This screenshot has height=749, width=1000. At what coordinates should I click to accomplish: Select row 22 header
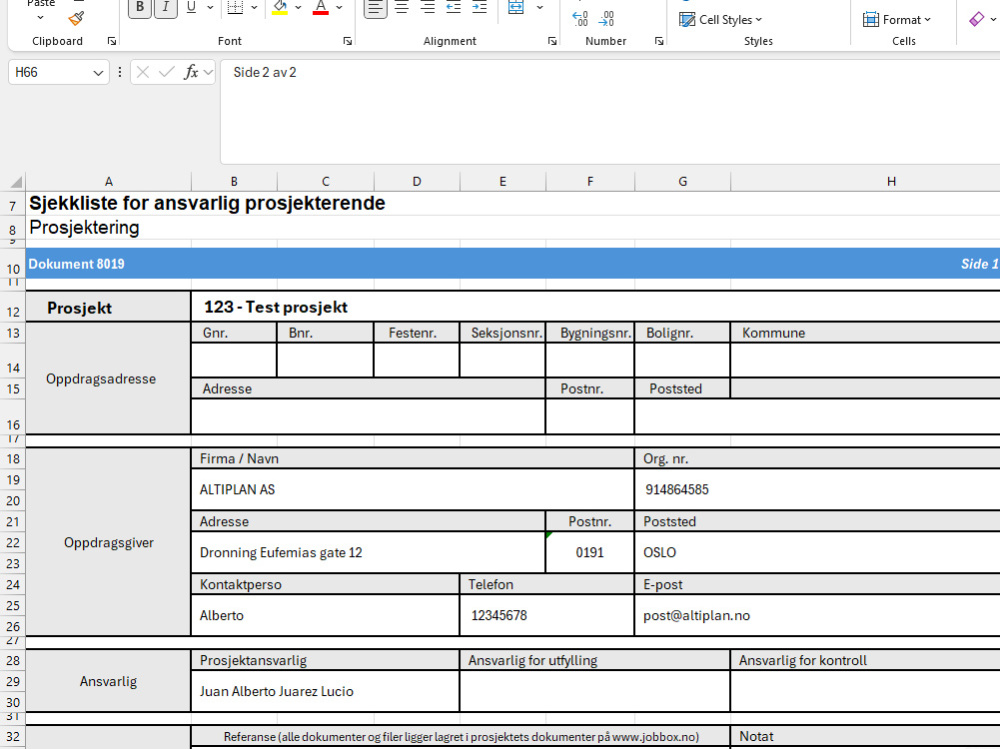pyautogui.click(x=13, y=543)
